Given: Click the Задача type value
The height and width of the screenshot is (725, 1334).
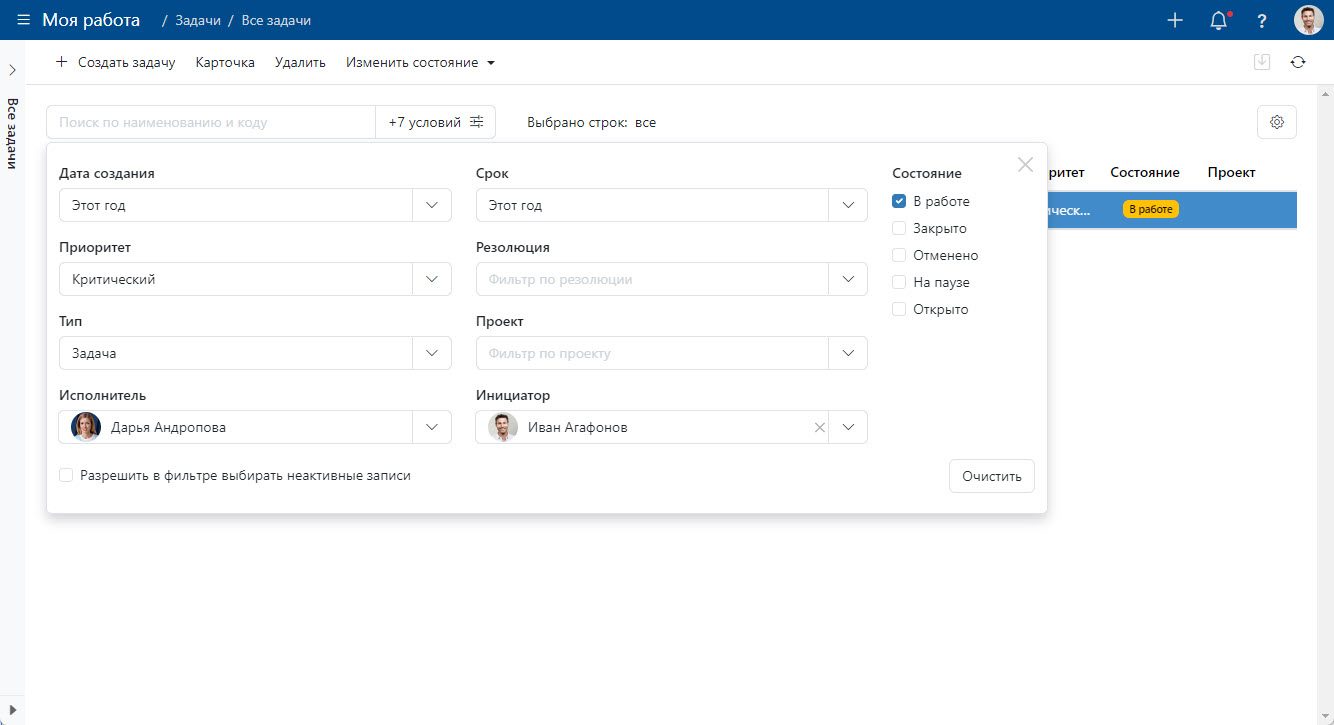Looking at the screenshot, I should pyautogui.click(x=95, y=353).
